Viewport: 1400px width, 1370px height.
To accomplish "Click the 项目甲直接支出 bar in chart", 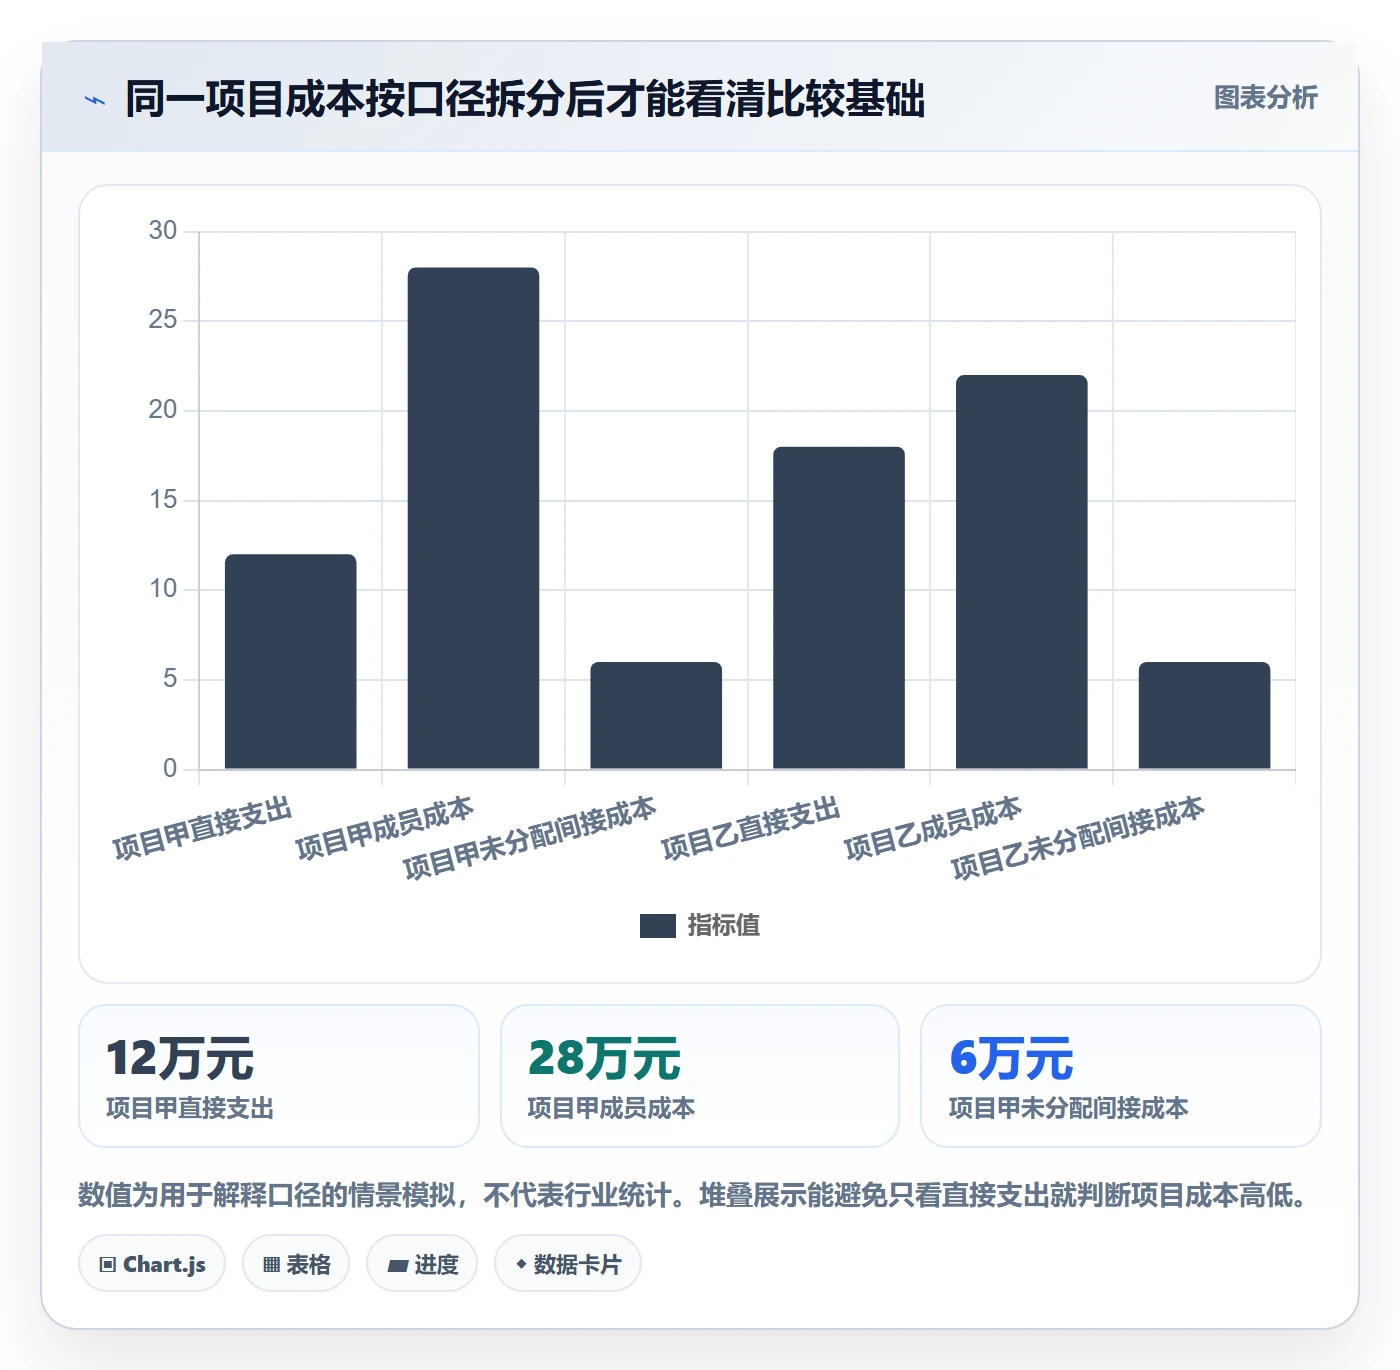I will tap(291, 662).
